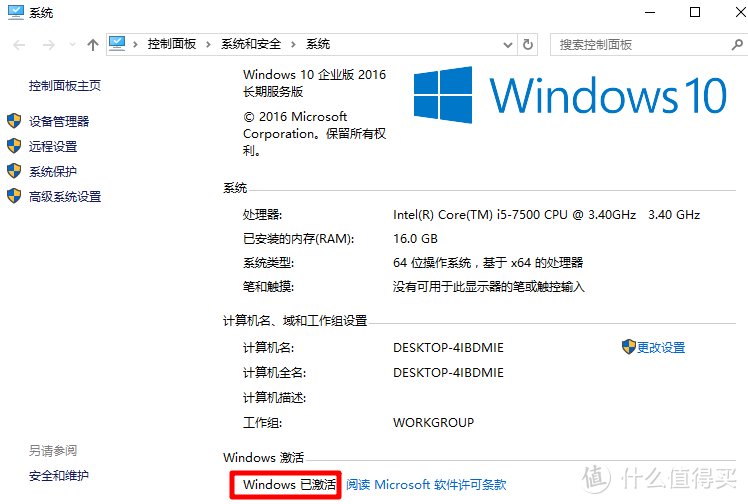Maximize the 系统 window
The height and width of the screenshot is (504, 748).
695,12
